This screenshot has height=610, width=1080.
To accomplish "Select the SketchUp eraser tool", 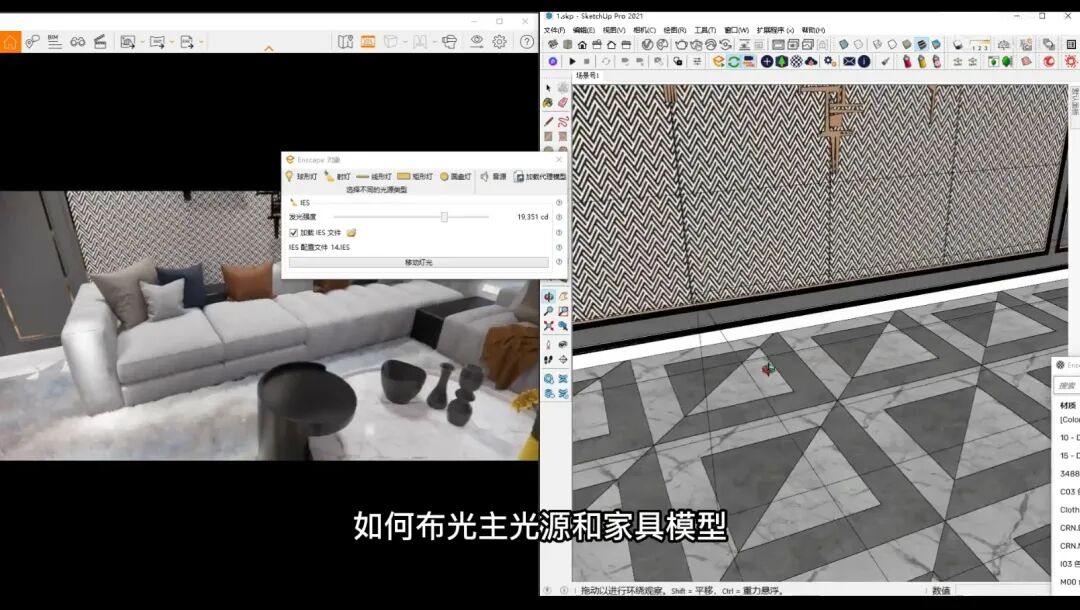I will (x=563, y=103).
